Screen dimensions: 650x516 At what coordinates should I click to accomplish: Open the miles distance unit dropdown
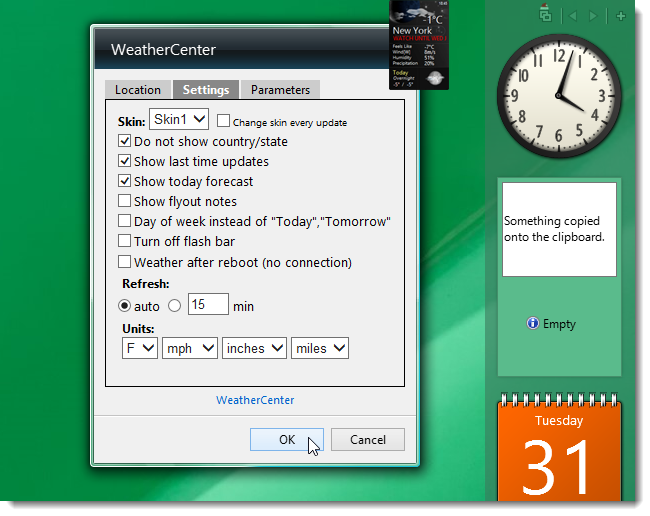click(x=320, y=348)
